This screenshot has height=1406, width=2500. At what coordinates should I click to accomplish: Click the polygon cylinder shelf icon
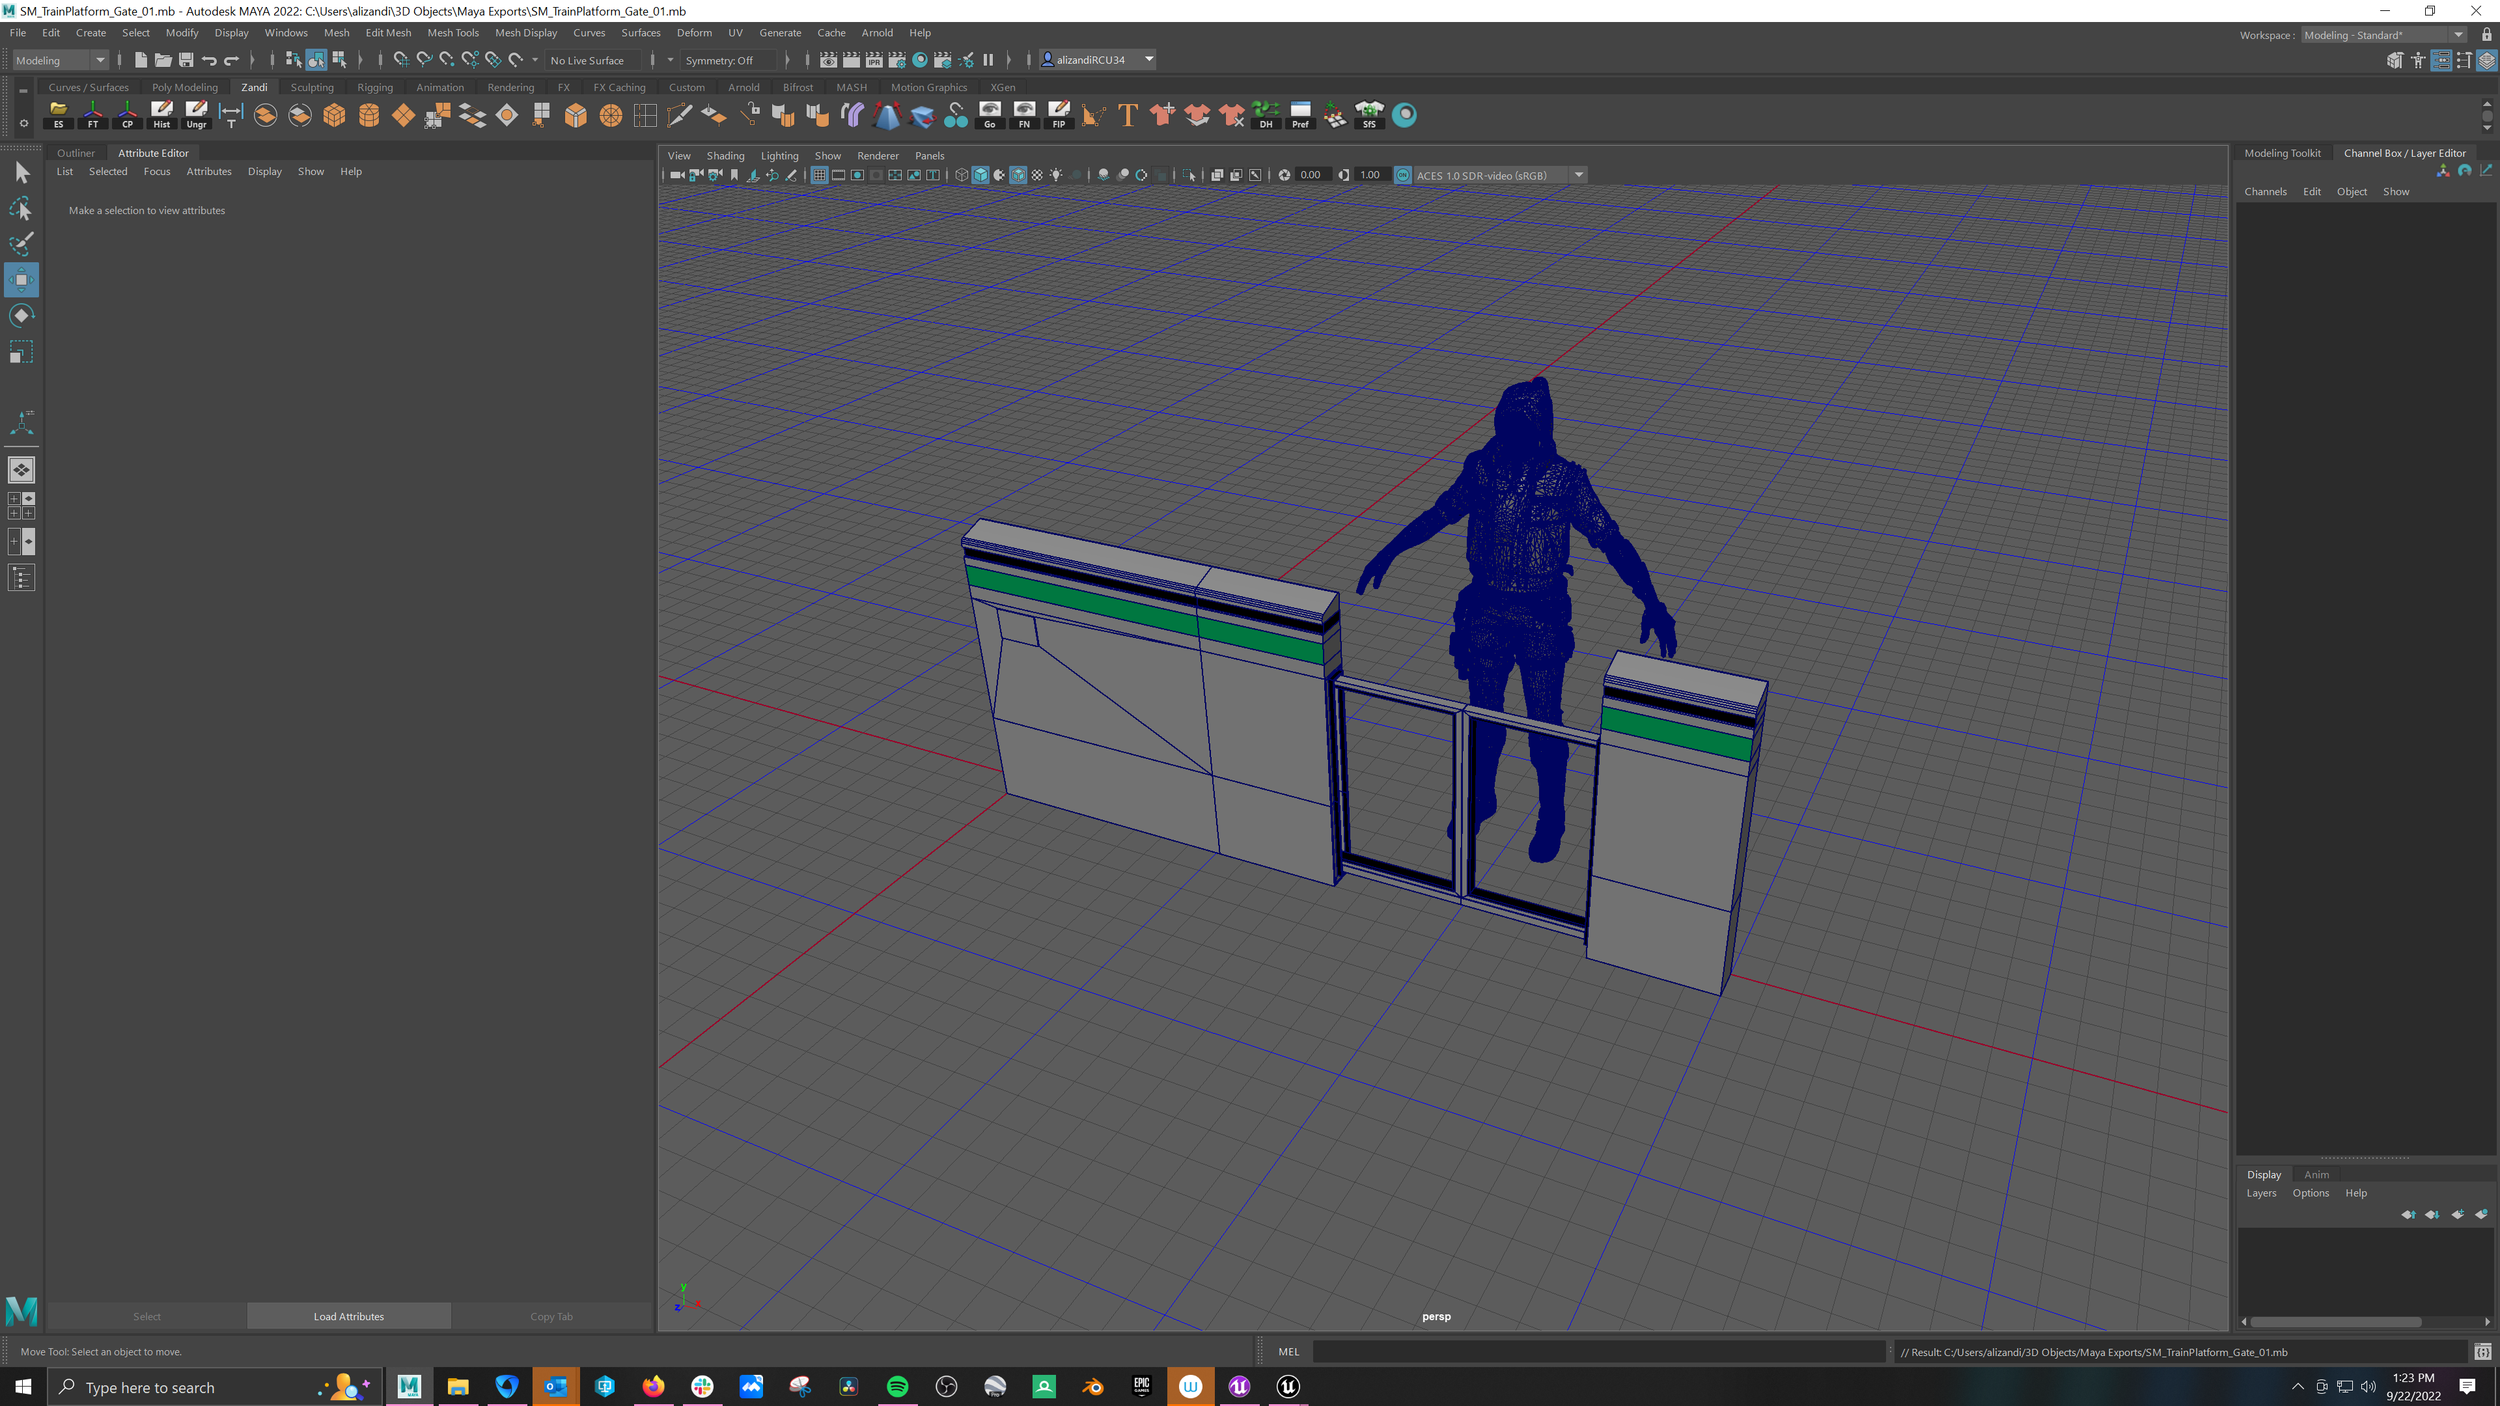click(369, 115)
